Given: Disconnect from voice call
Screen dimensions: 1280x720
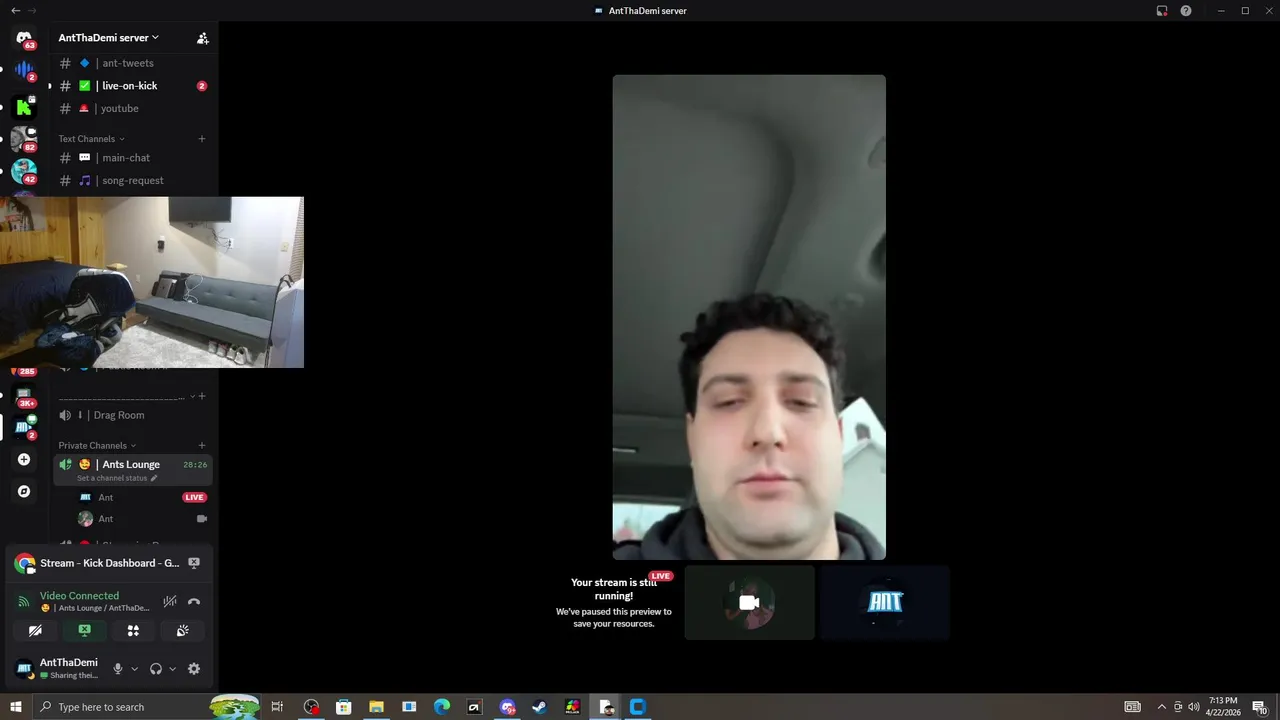Looking at the screenshot, I should click(x=194, y=601).
